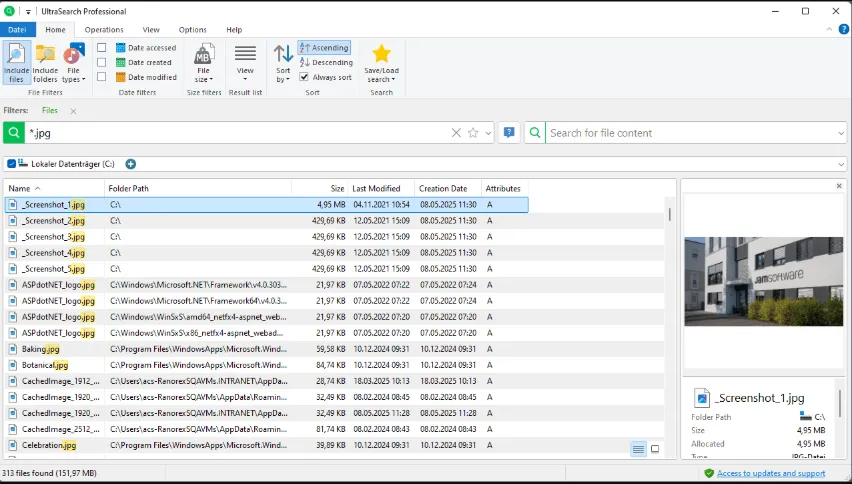Click the green search button beside *.jpg
Screen dimensions: 852x484
(x=14, y=133)
